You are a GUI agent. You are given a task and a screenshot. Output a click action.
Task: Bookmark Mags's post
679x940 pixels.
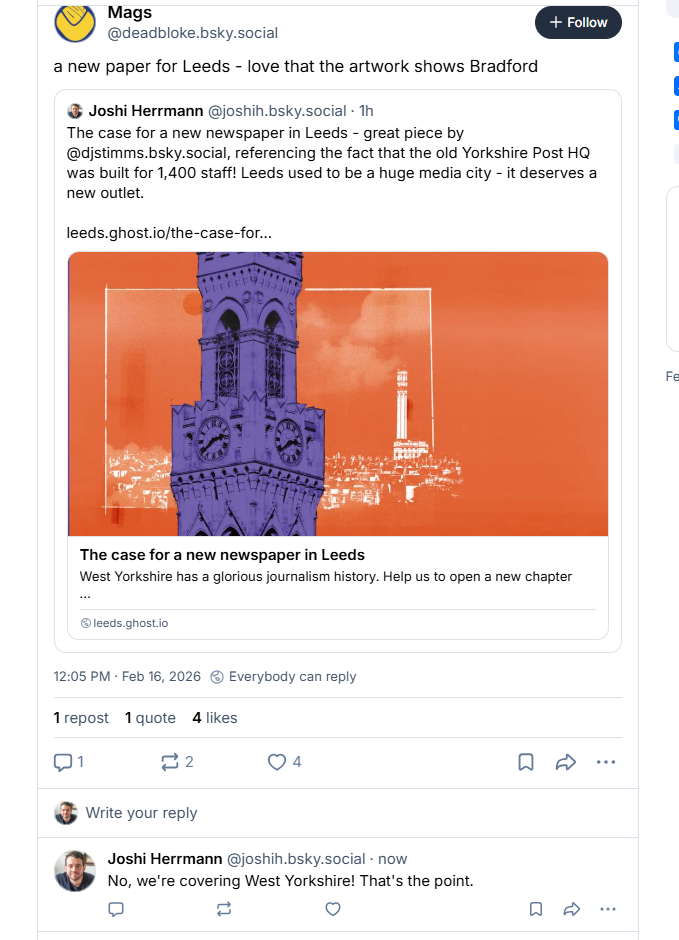(526, 762)
